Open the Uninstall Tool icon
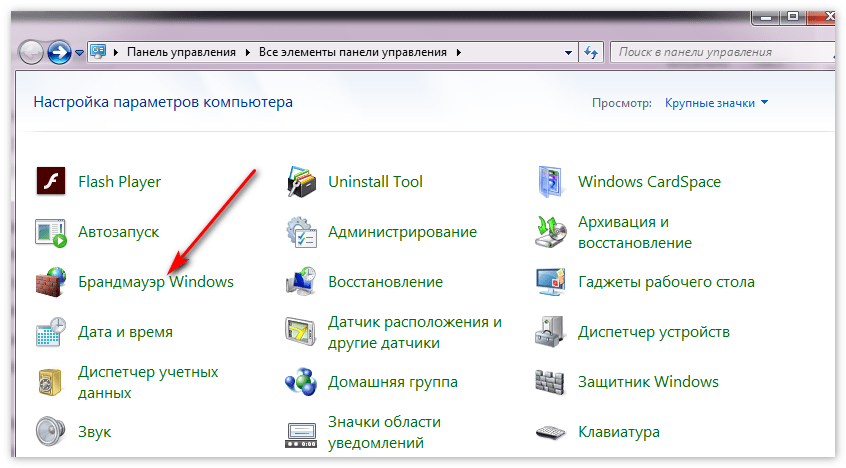 [301, 181]
